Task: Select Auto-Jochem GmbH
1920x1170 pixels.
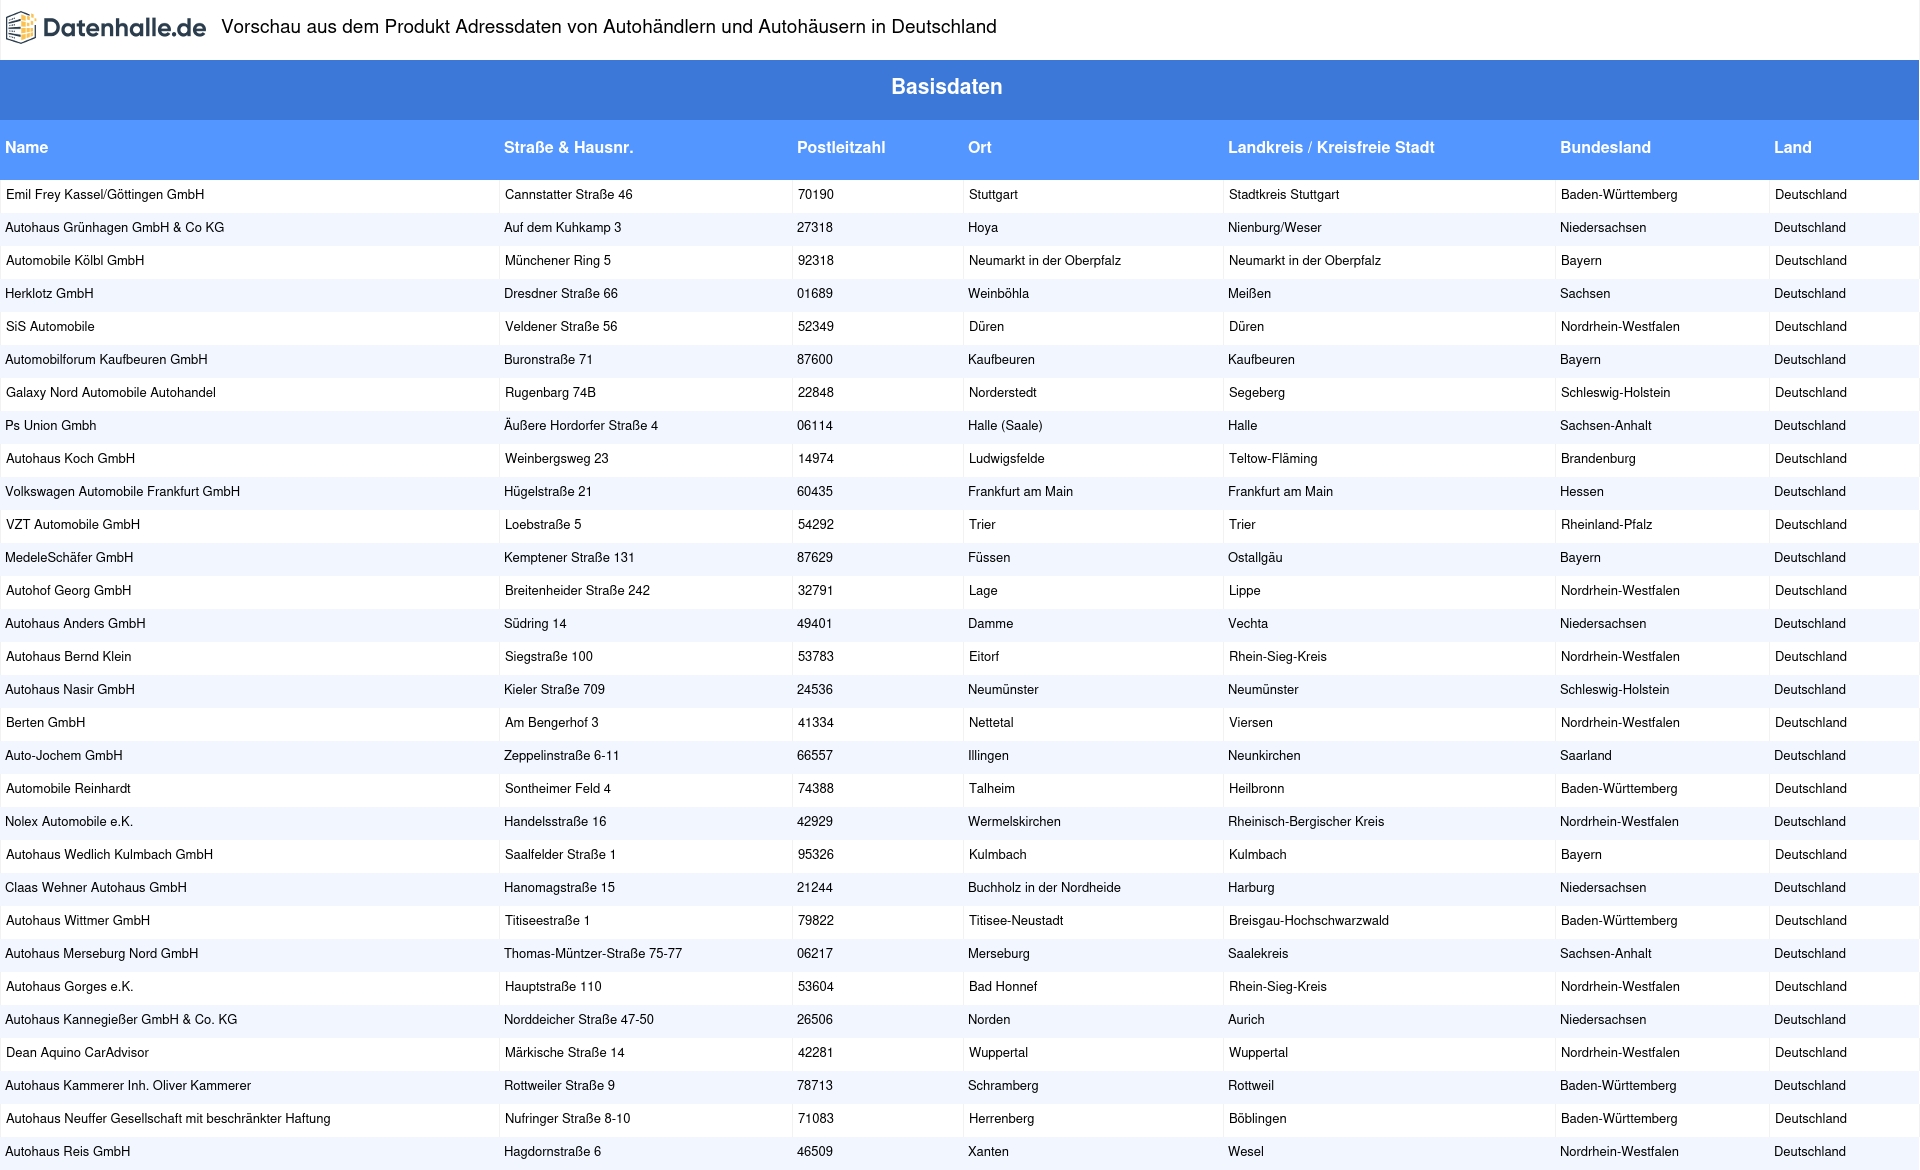Action: coord(64,756)
